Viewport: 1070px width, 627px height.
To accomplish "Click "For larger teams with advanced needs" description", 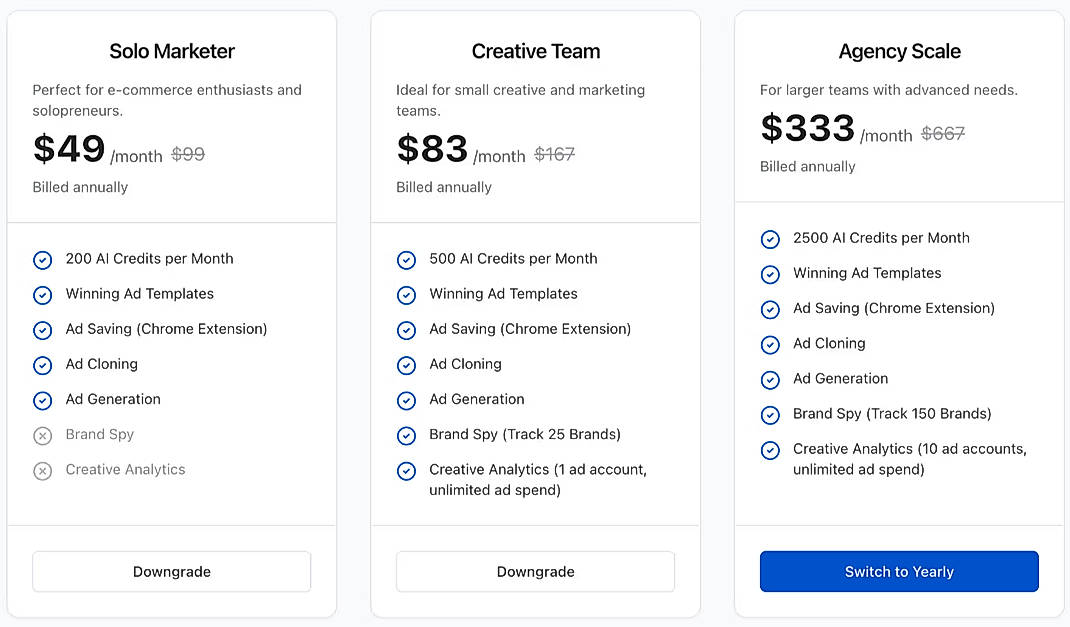I will (888, 90).
